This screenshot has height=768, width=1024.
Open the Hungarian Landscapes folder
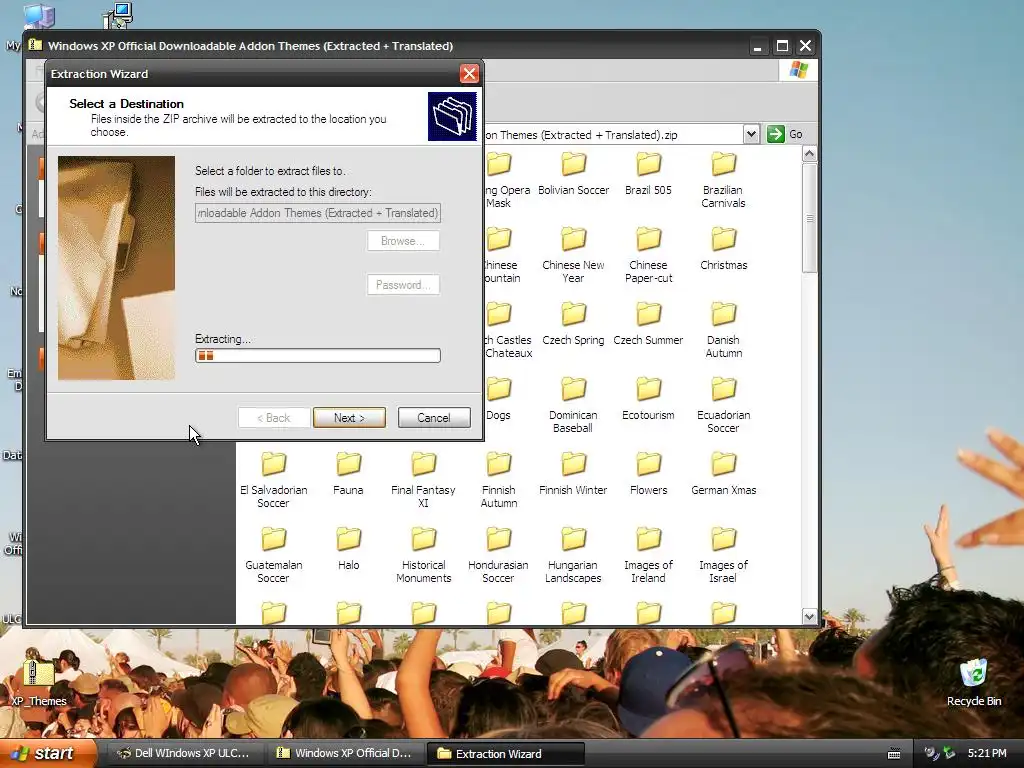[573, 556]
